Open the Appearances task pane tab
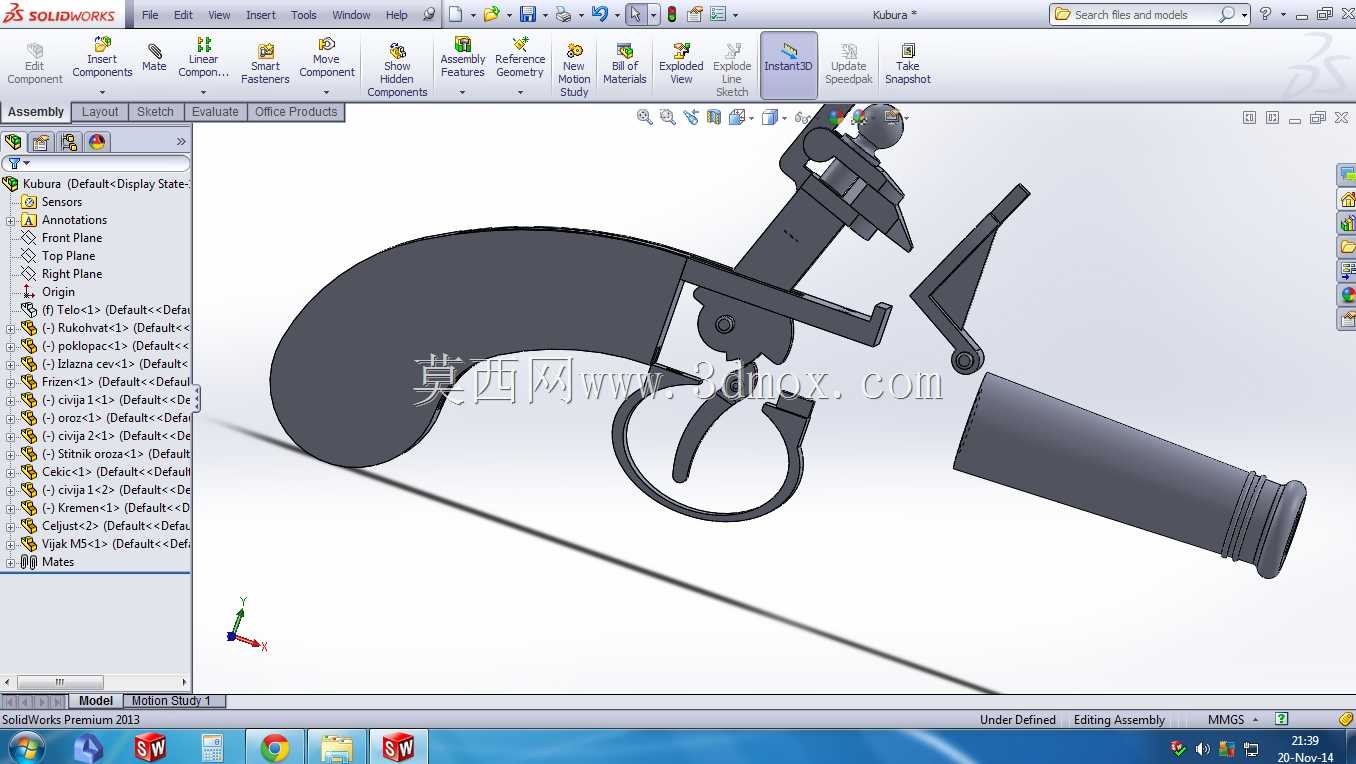1356x764 pixels. [x=1347, y=295]
